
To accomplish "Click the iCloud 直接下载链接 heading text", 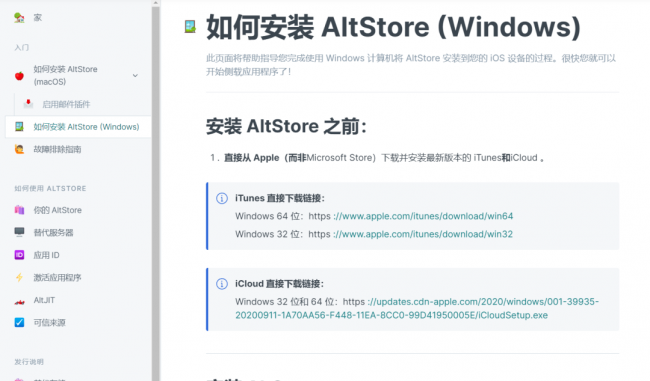I will 279,284.
